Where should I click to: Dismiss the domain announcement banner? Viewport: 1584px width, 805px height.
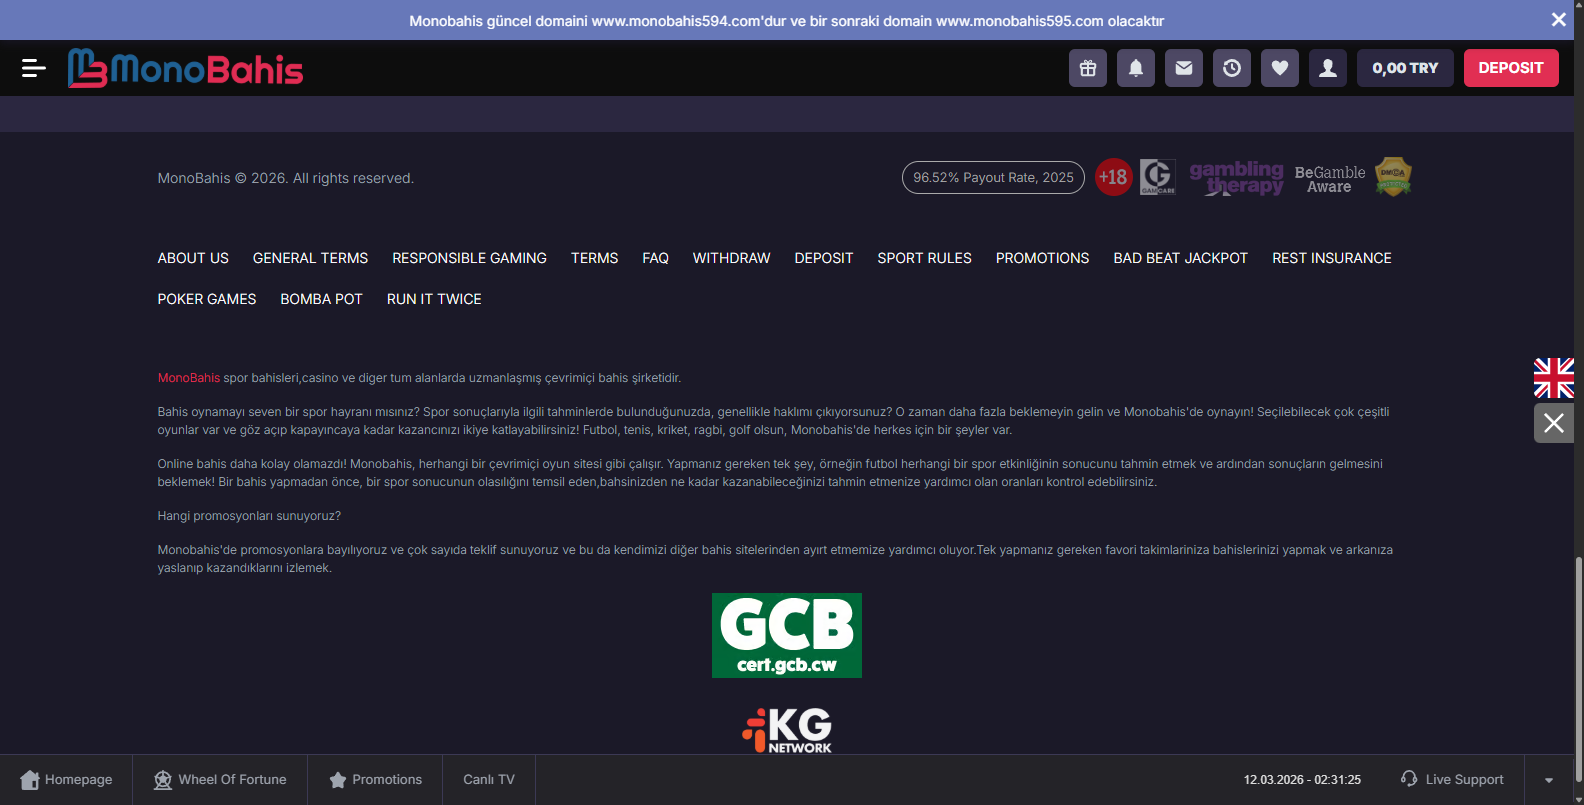point(1558,20)
